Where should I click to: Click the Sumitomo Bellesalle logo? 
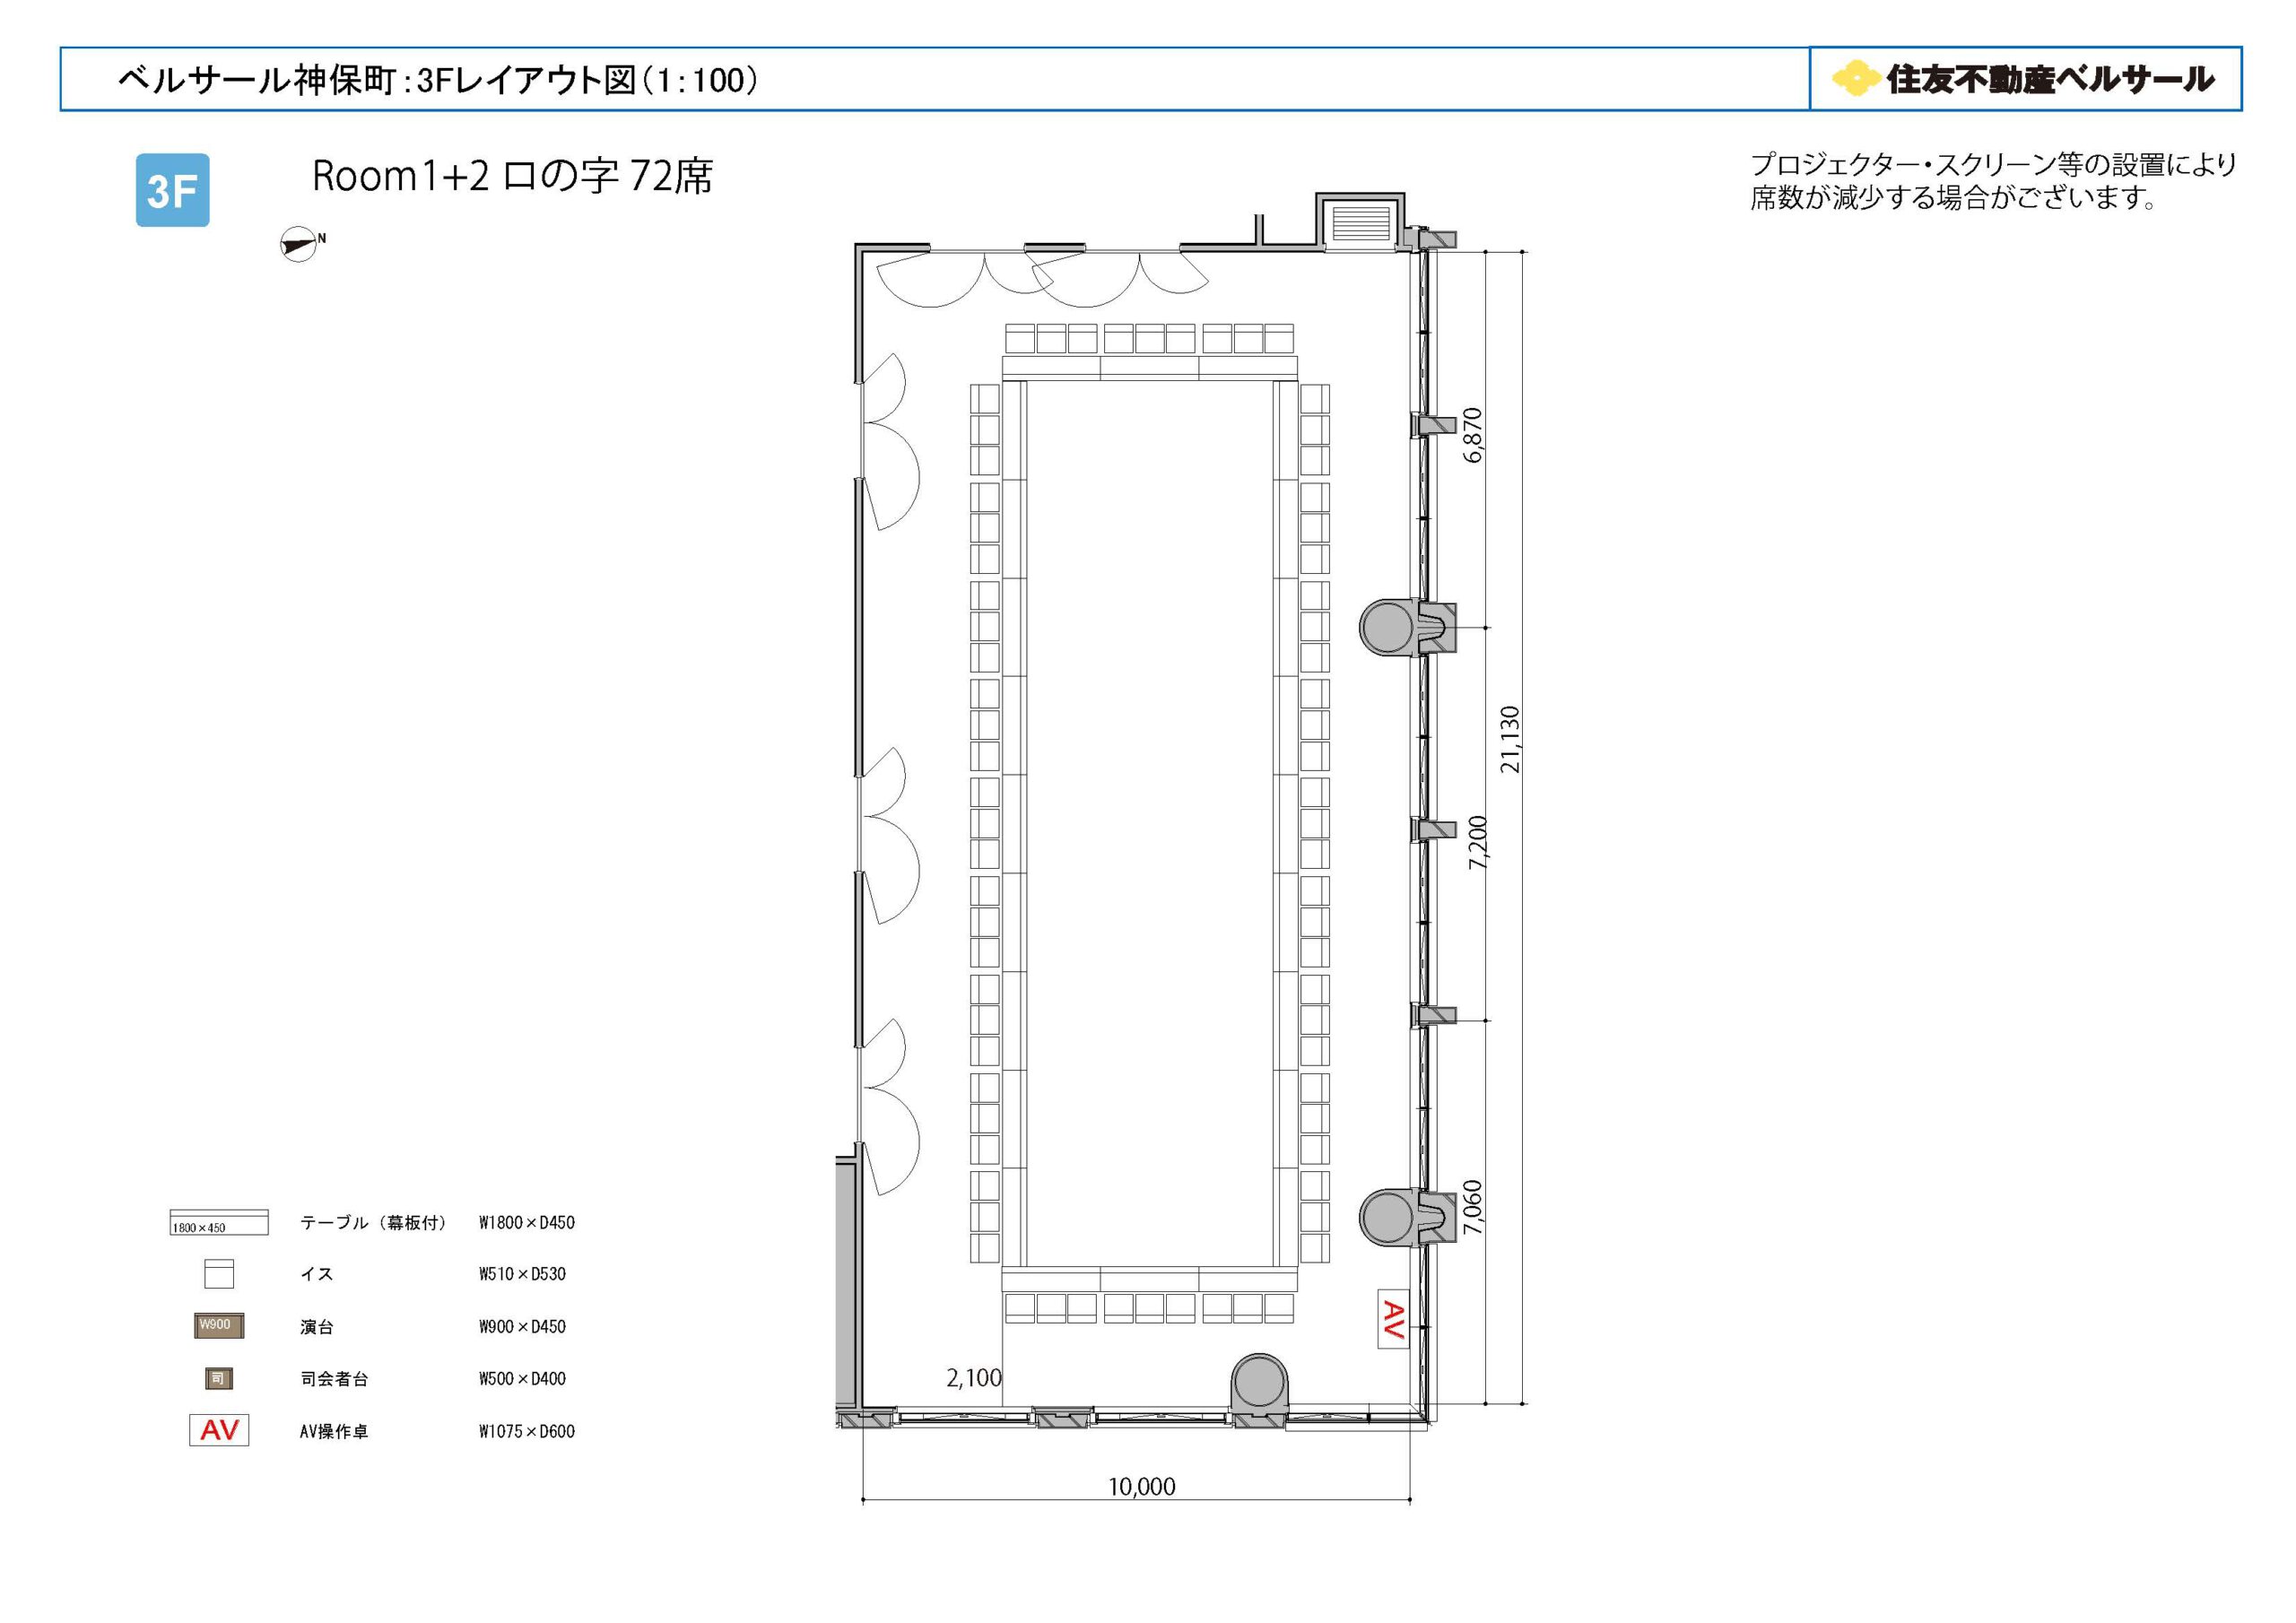coord(2024,79)
